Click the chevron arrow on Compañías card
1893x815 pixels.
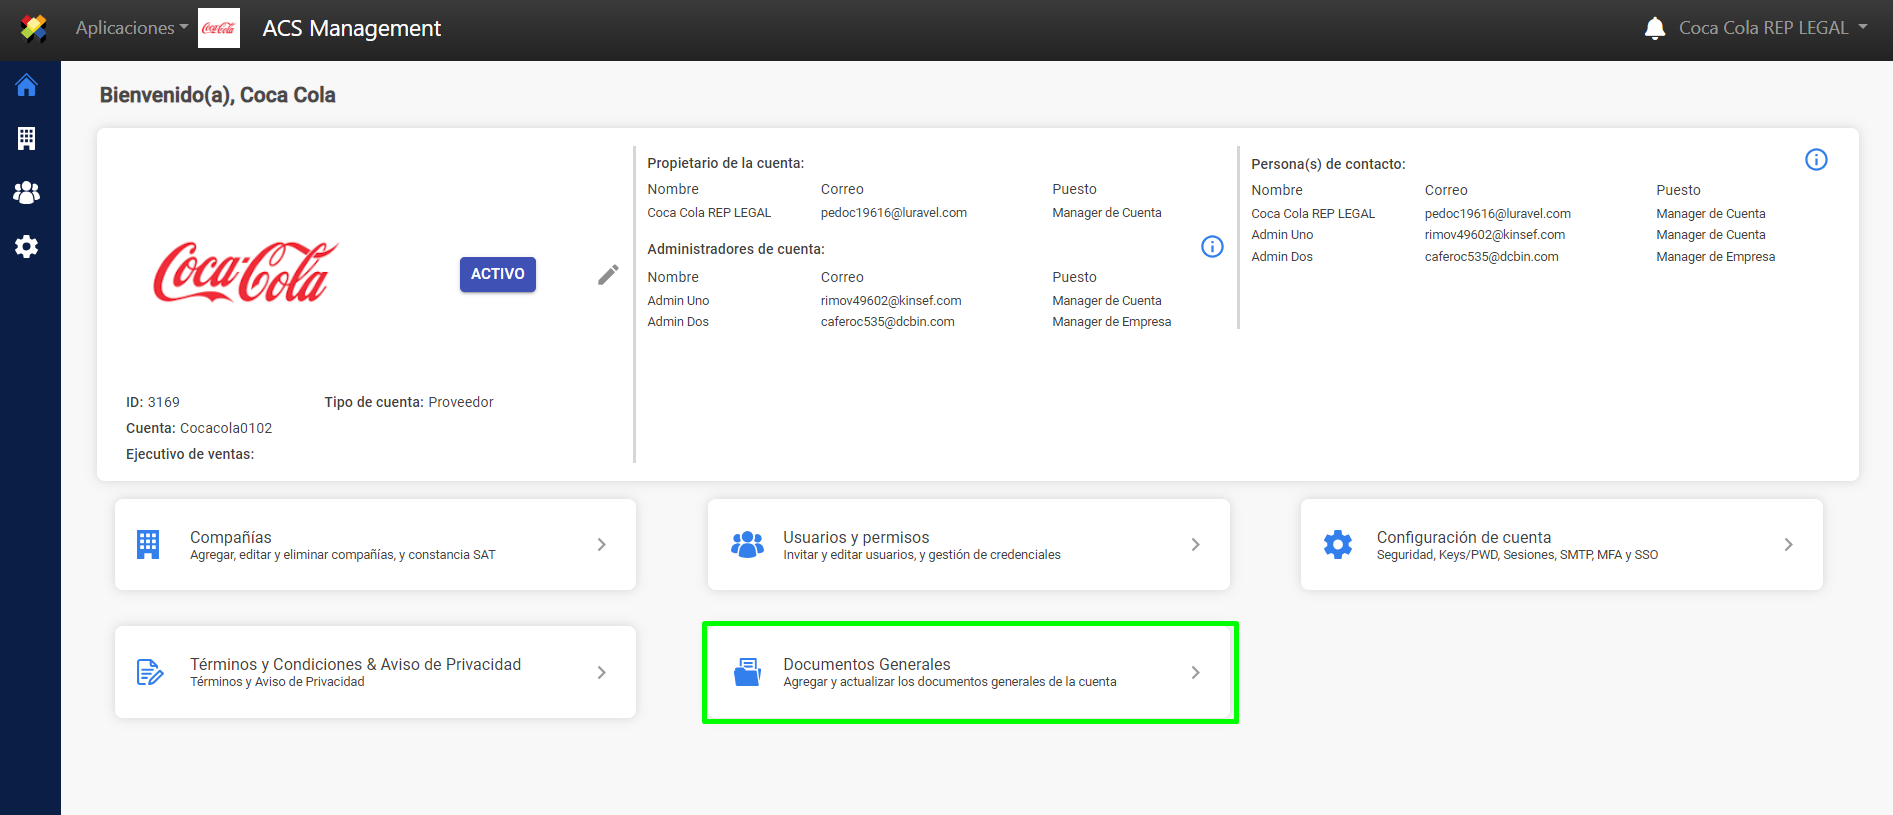[x=601, y=545]
